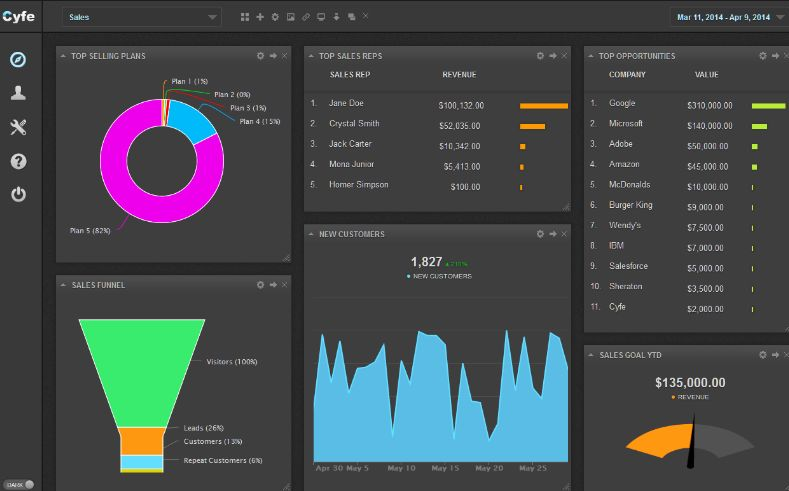The height and width of the screenshot is (491, 789).
Task: Click the Plan 2 (0%) chart label
Action: click(232, 95)
